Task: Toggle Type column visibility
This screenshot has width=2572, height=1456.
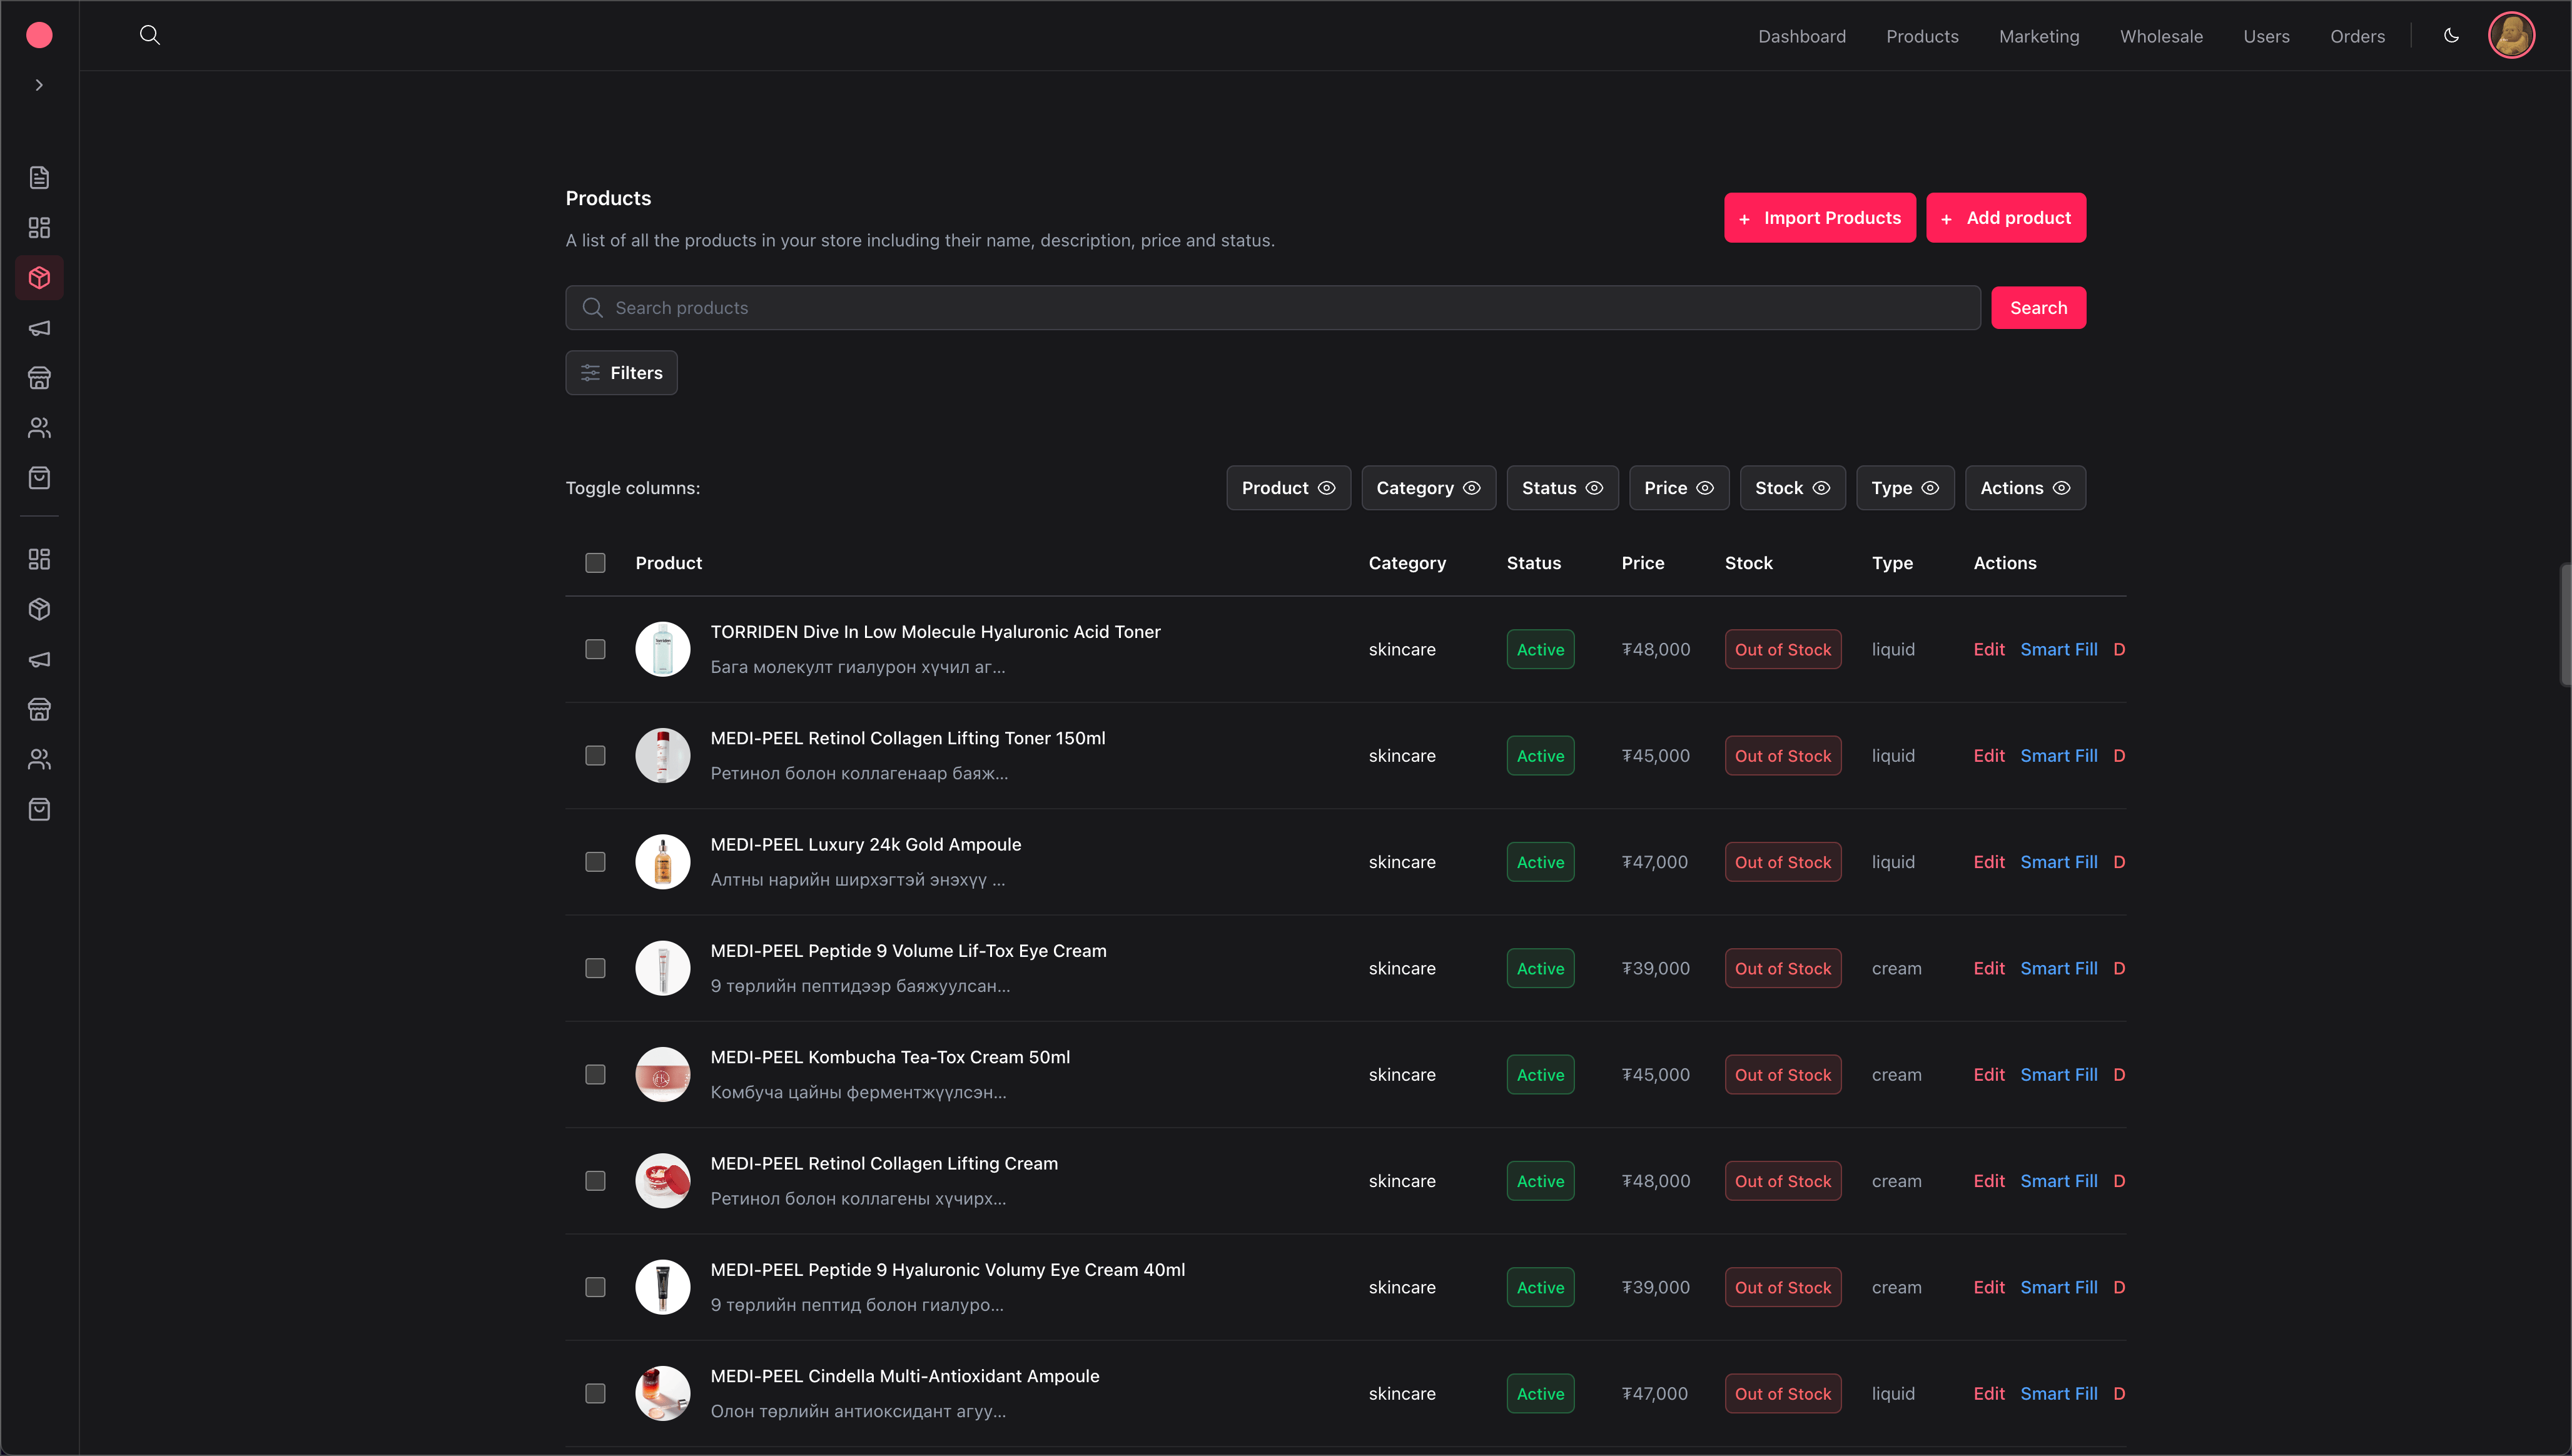Action: tap(1905, 488)
